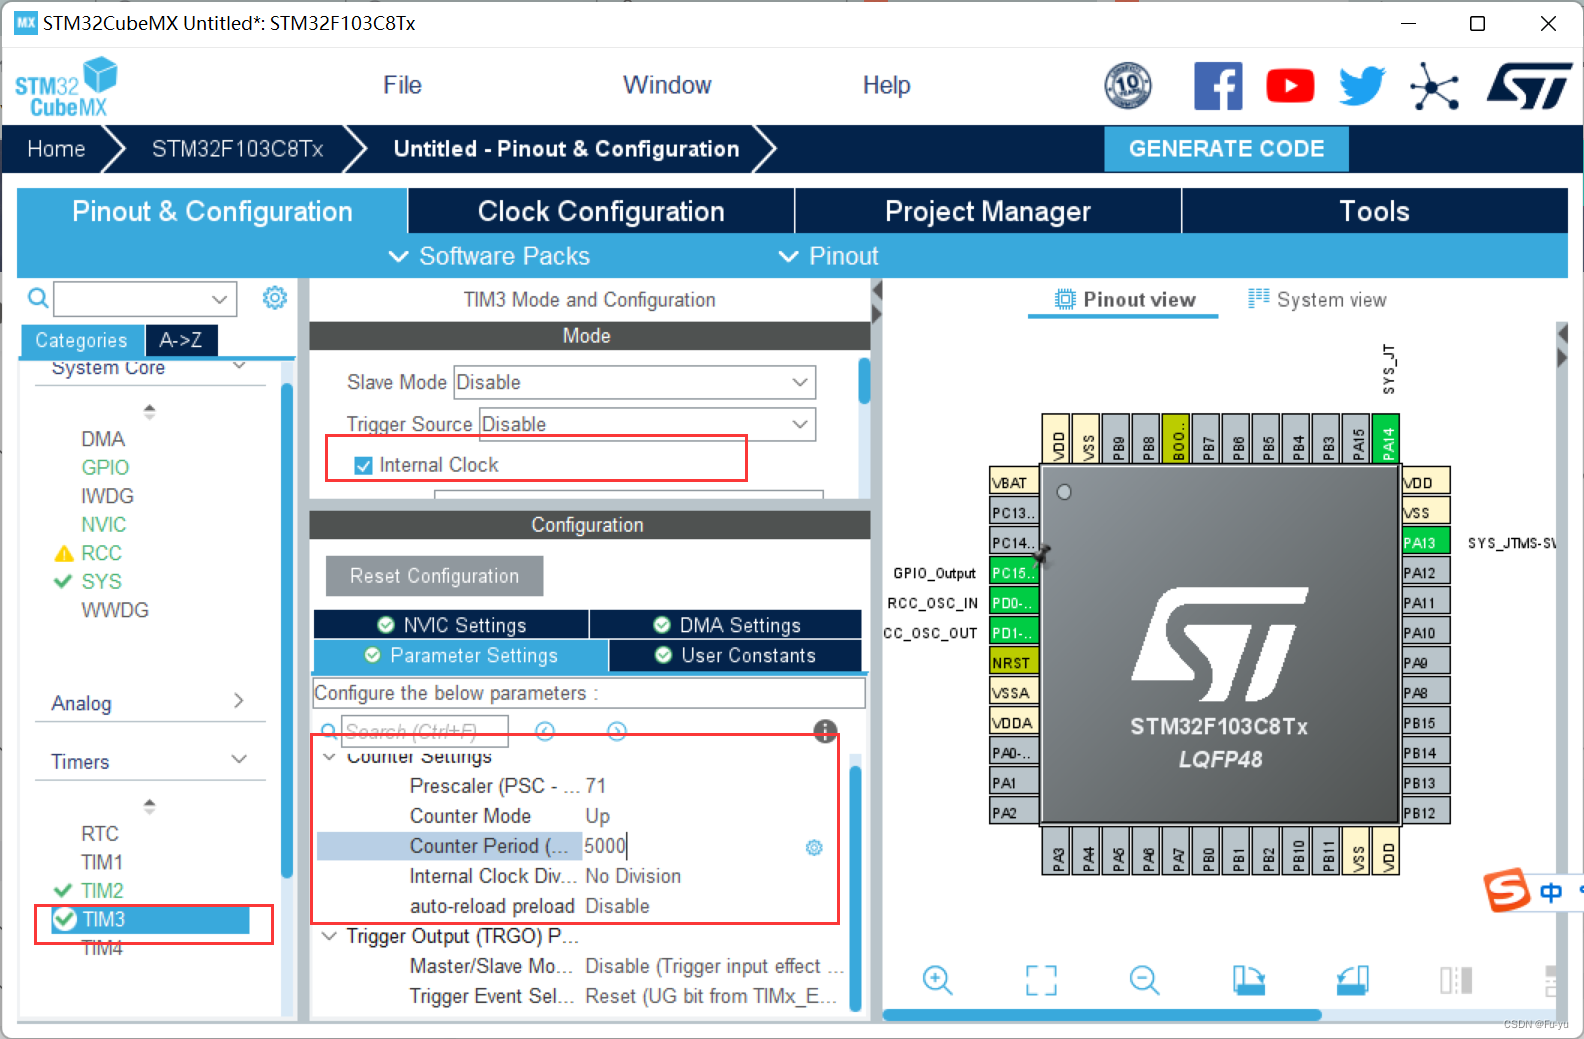This screenshot has height=1039, width=1584.
Task: Open the ST logo link
Action: [x=1529, y=86]
